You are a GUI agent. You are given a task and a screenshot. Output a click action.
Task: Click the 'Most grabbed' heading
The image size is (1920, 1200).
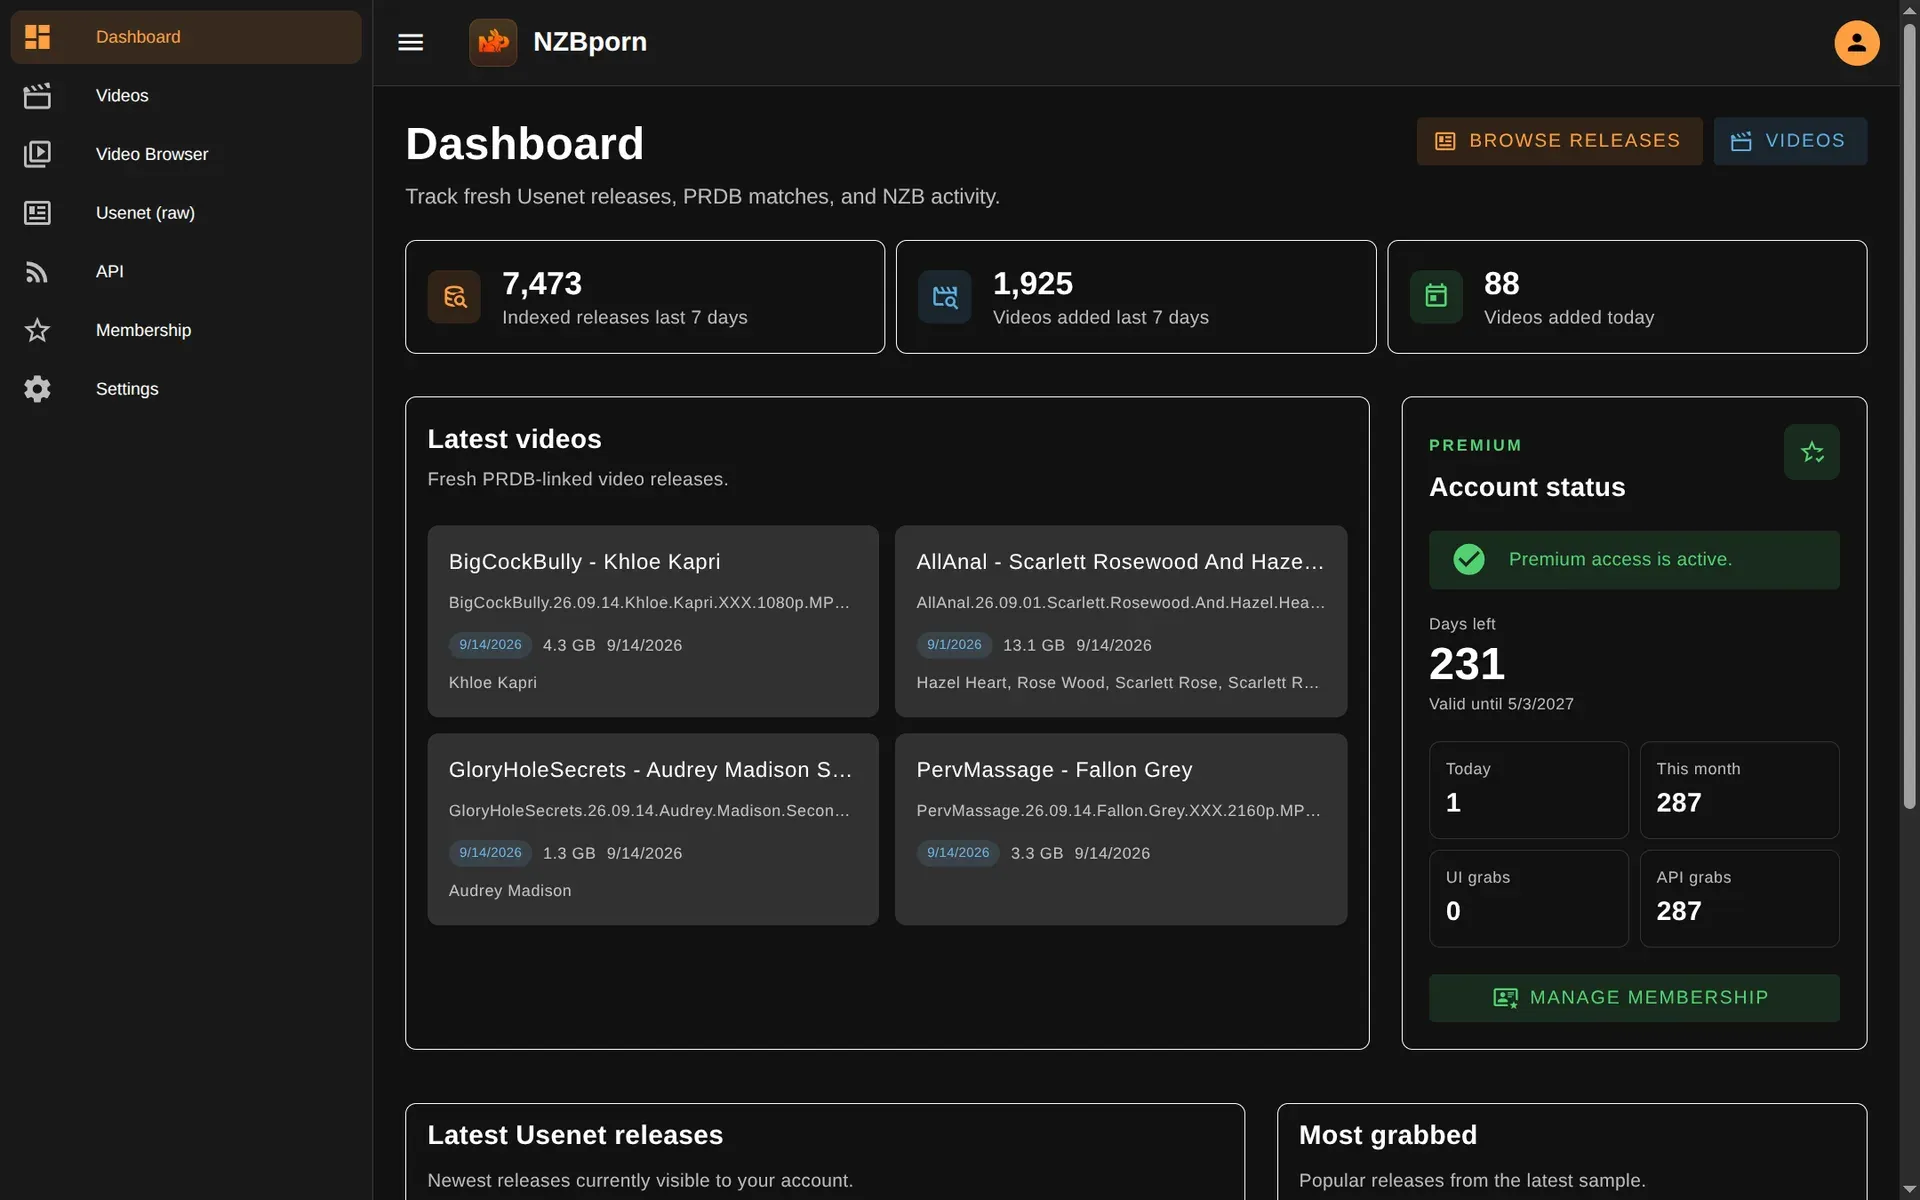1388,1135
